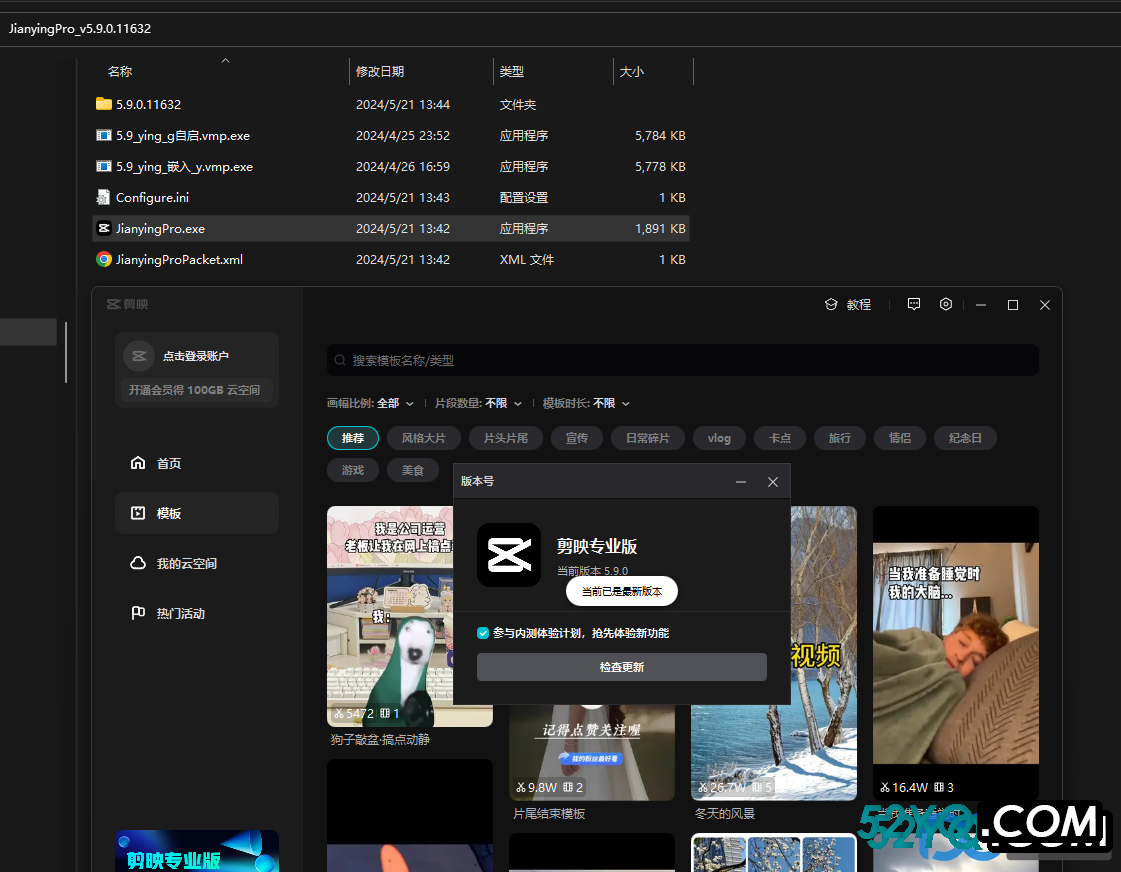The width and height of the screenshot is (1121, 872).
Task: Close the 版本号 dialog
Action: 772,482
